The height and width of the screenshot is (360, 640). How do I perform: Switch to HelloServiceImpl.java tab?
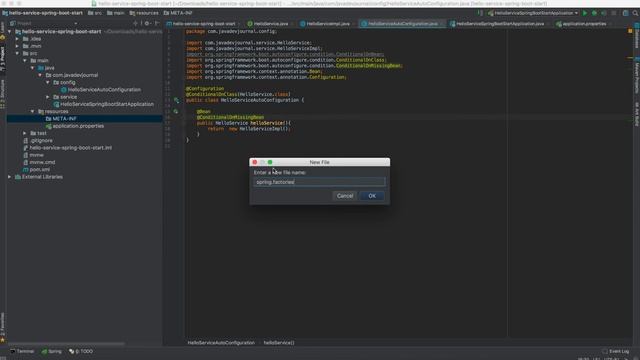(325, 24)
